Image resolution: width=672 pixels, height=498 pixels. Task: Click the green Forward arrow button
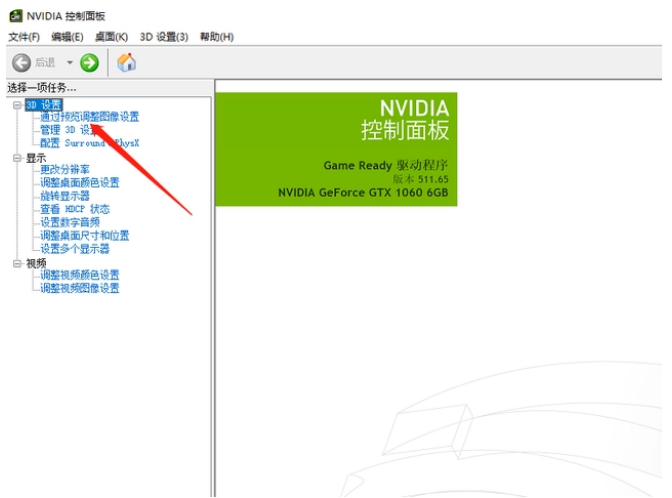point(89,63)
